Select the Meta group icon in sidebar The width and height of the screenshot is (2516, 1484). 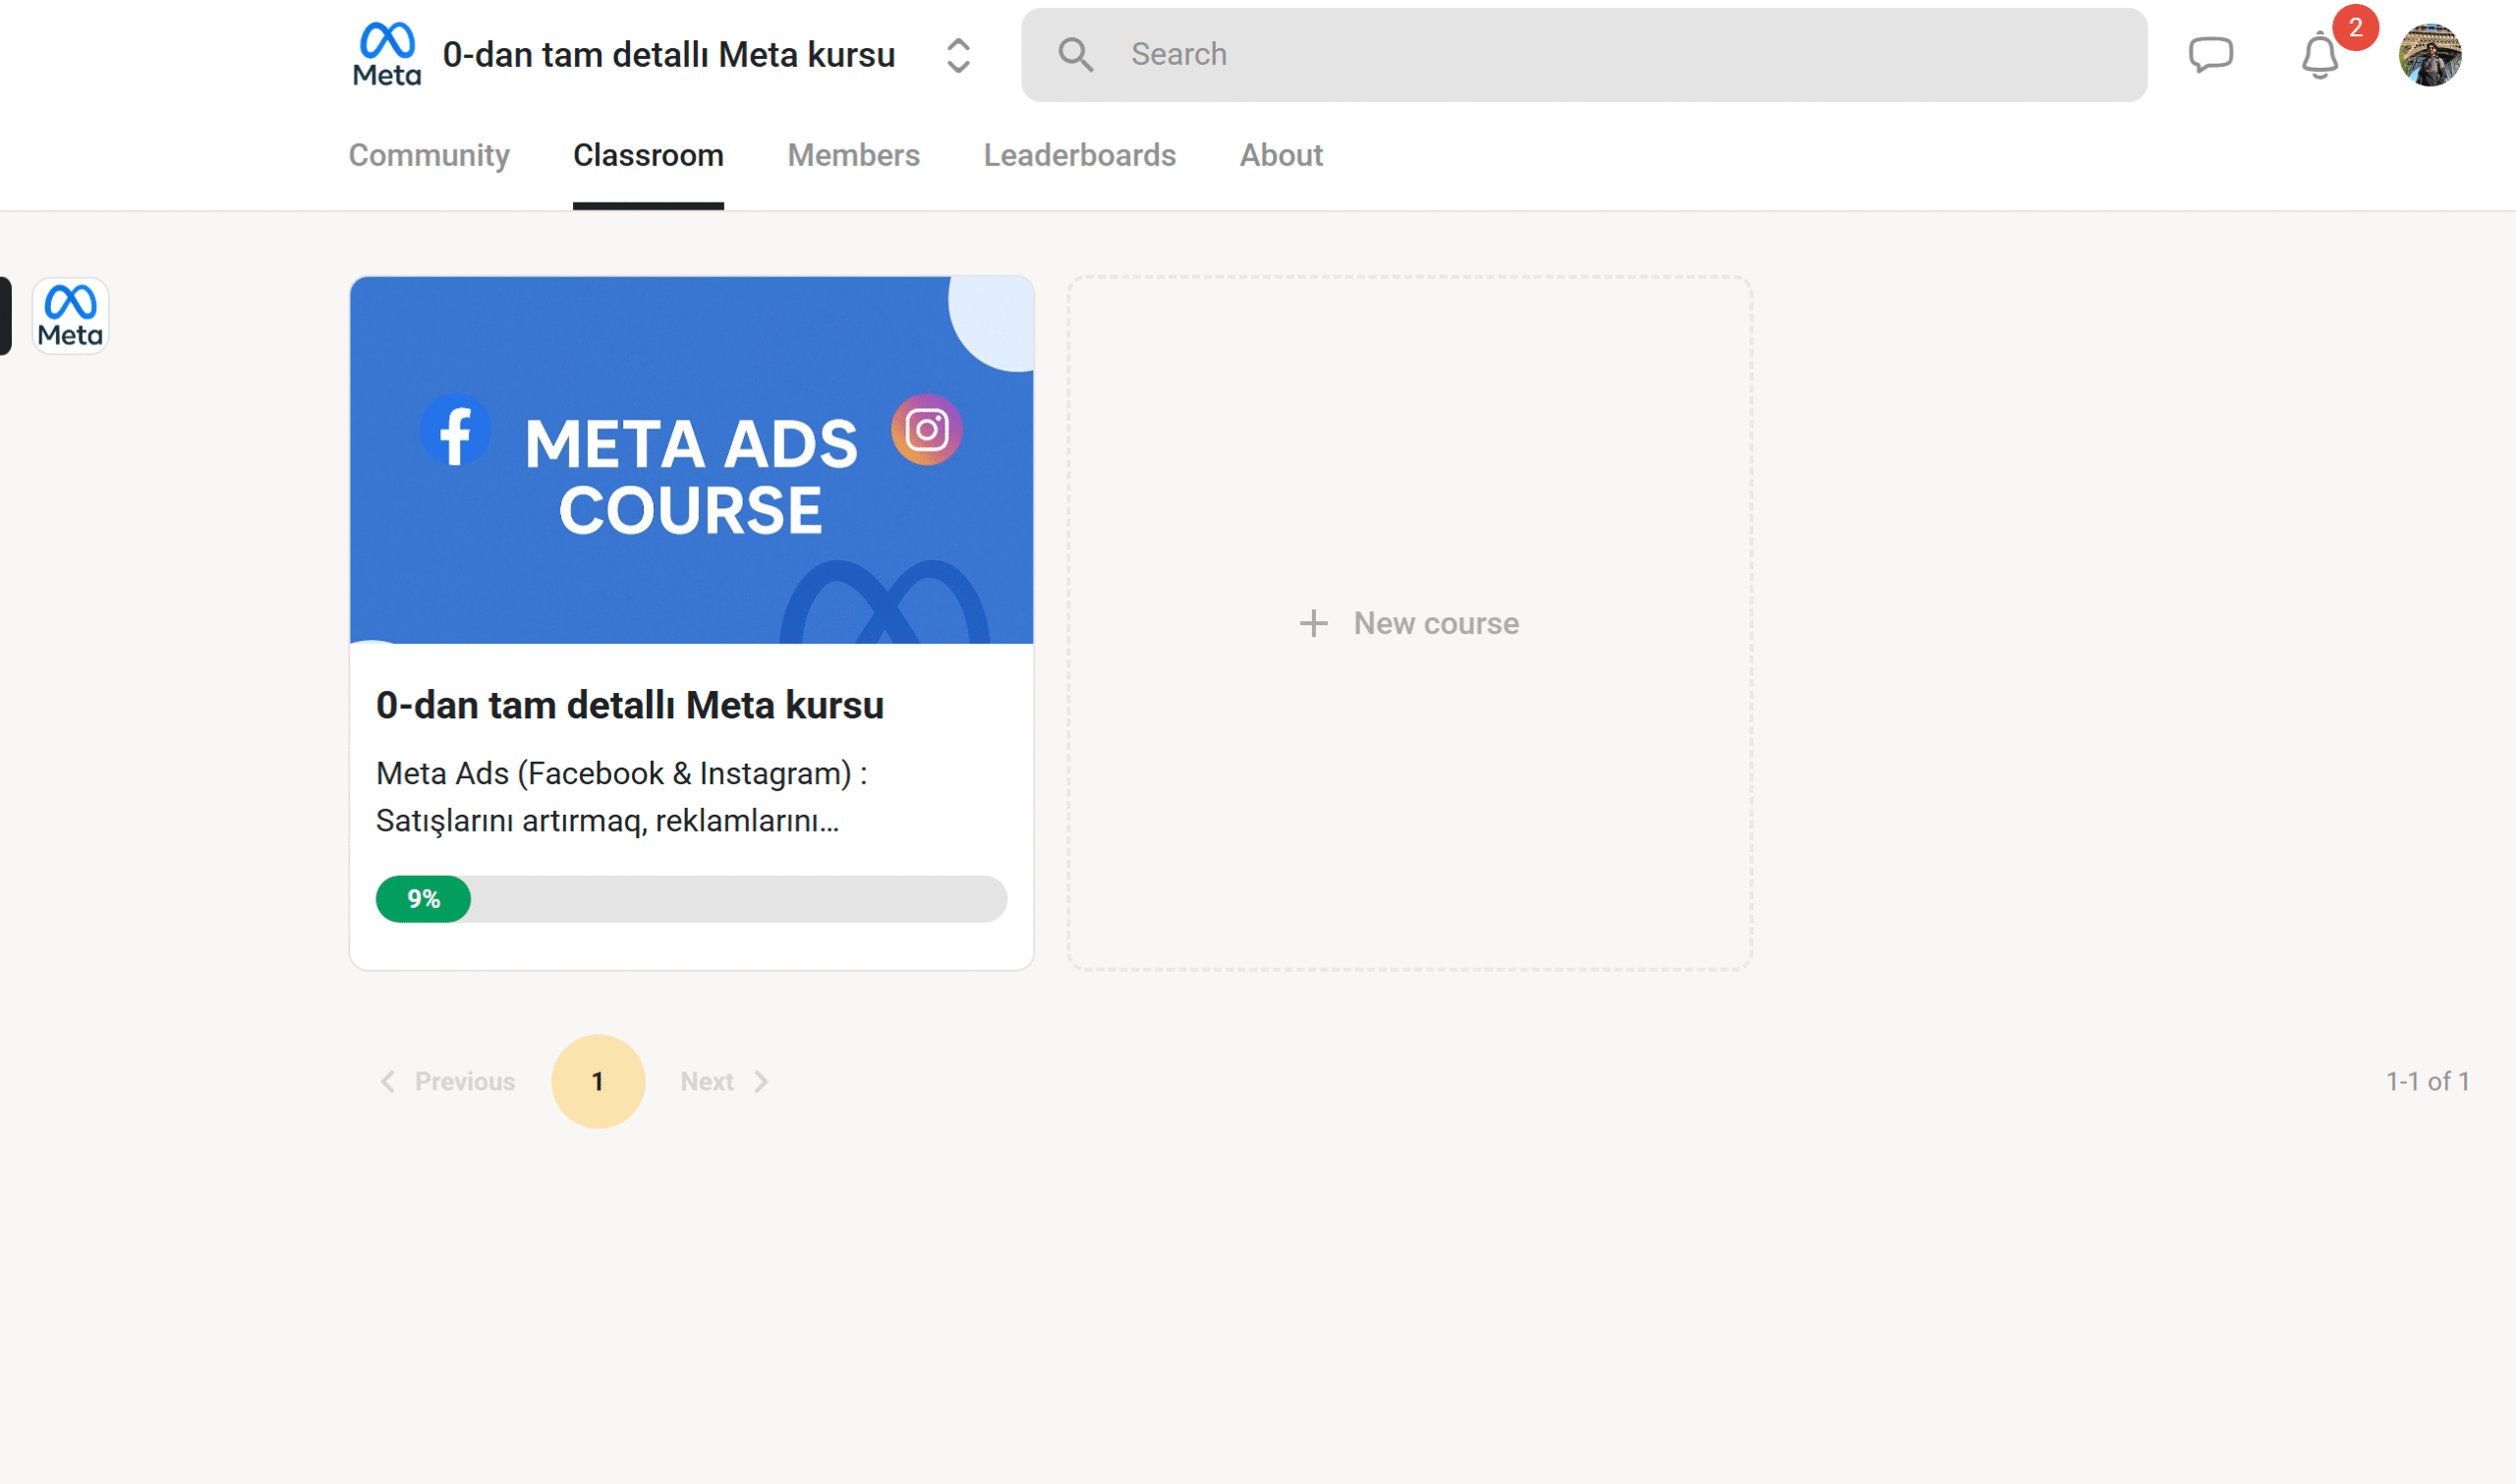(70, 316)
